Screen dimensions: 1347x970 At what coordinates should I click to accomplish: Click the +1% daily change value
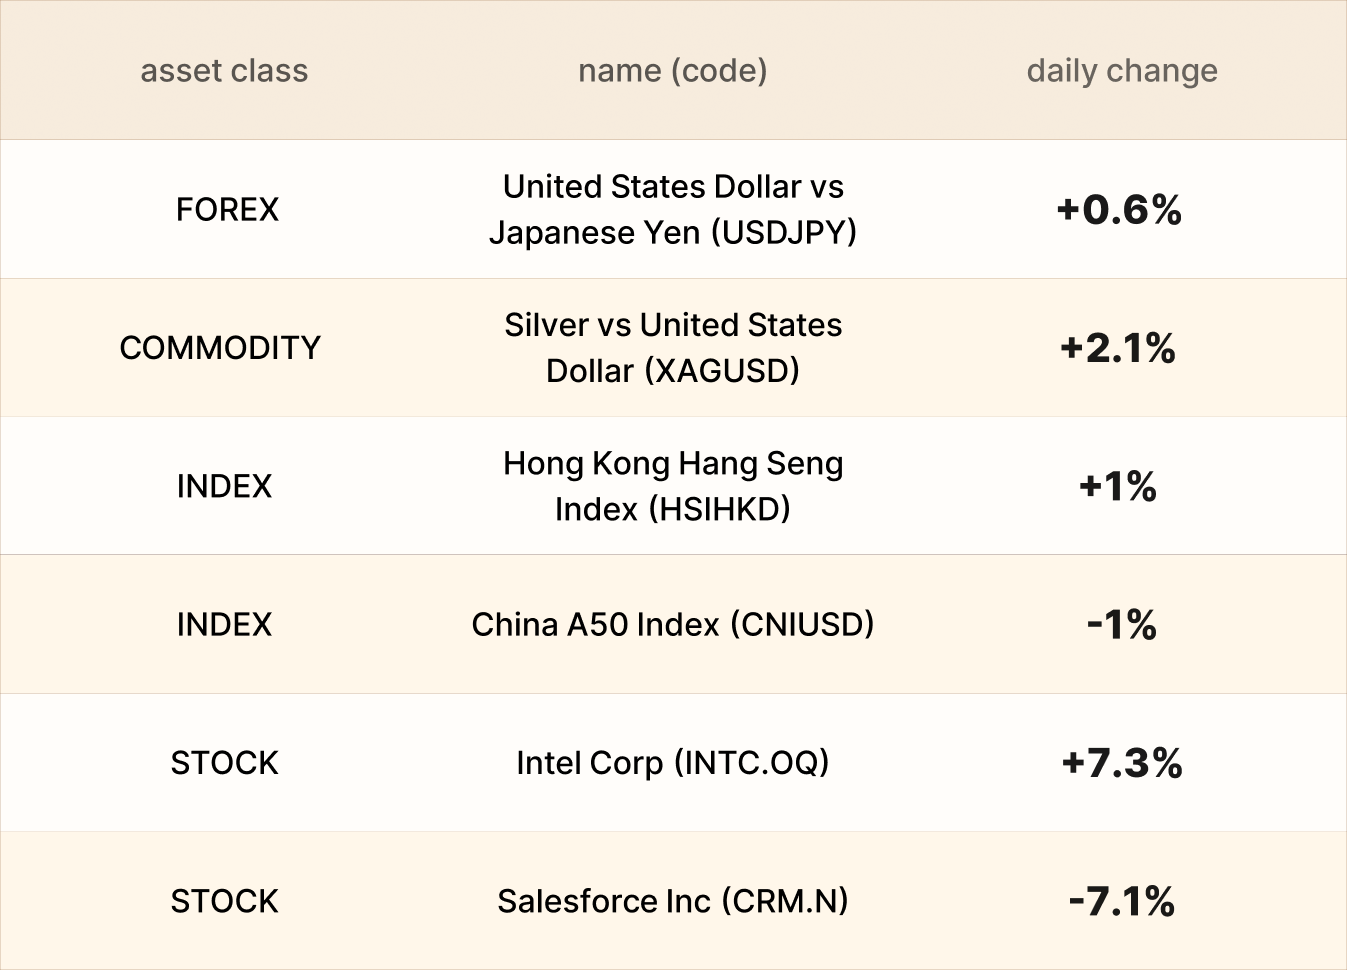click(1118, 487)
